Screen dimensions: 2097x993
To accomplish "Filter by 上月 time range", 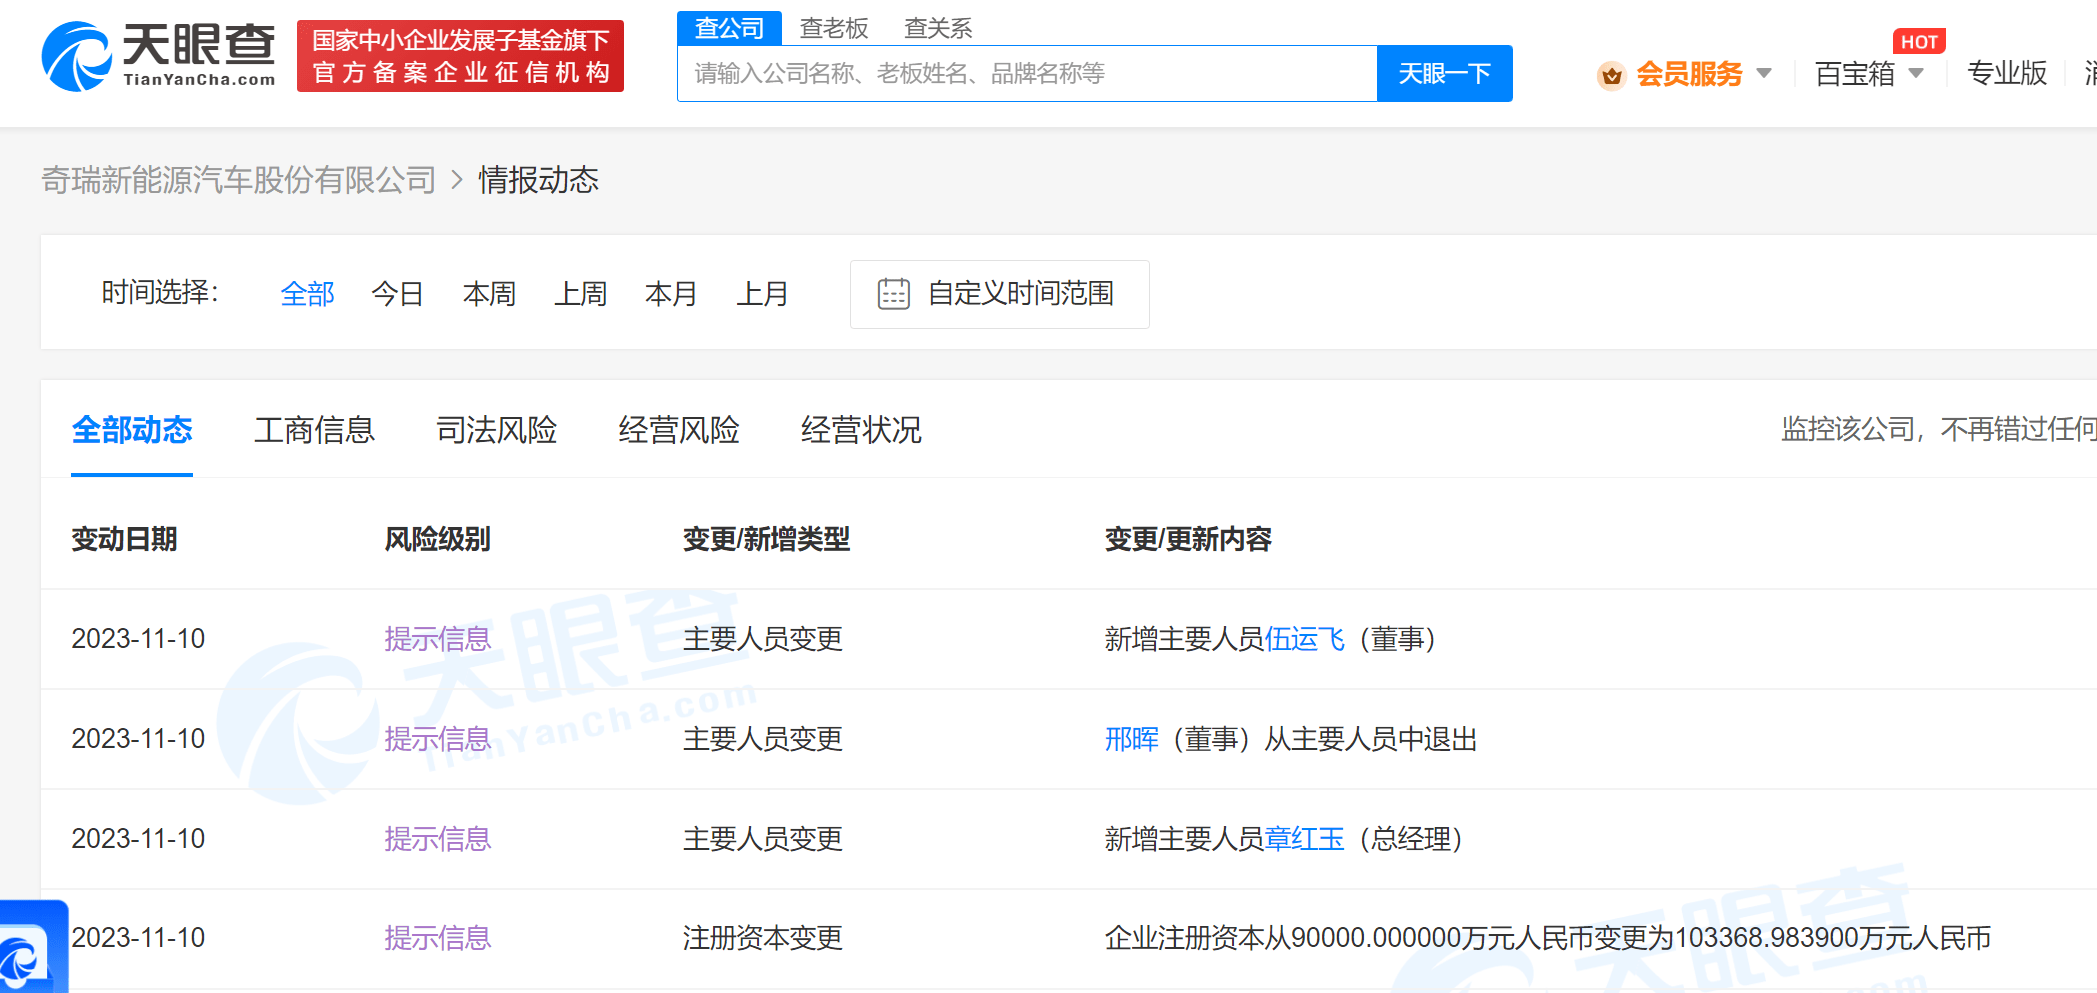I will pos(762,294).
